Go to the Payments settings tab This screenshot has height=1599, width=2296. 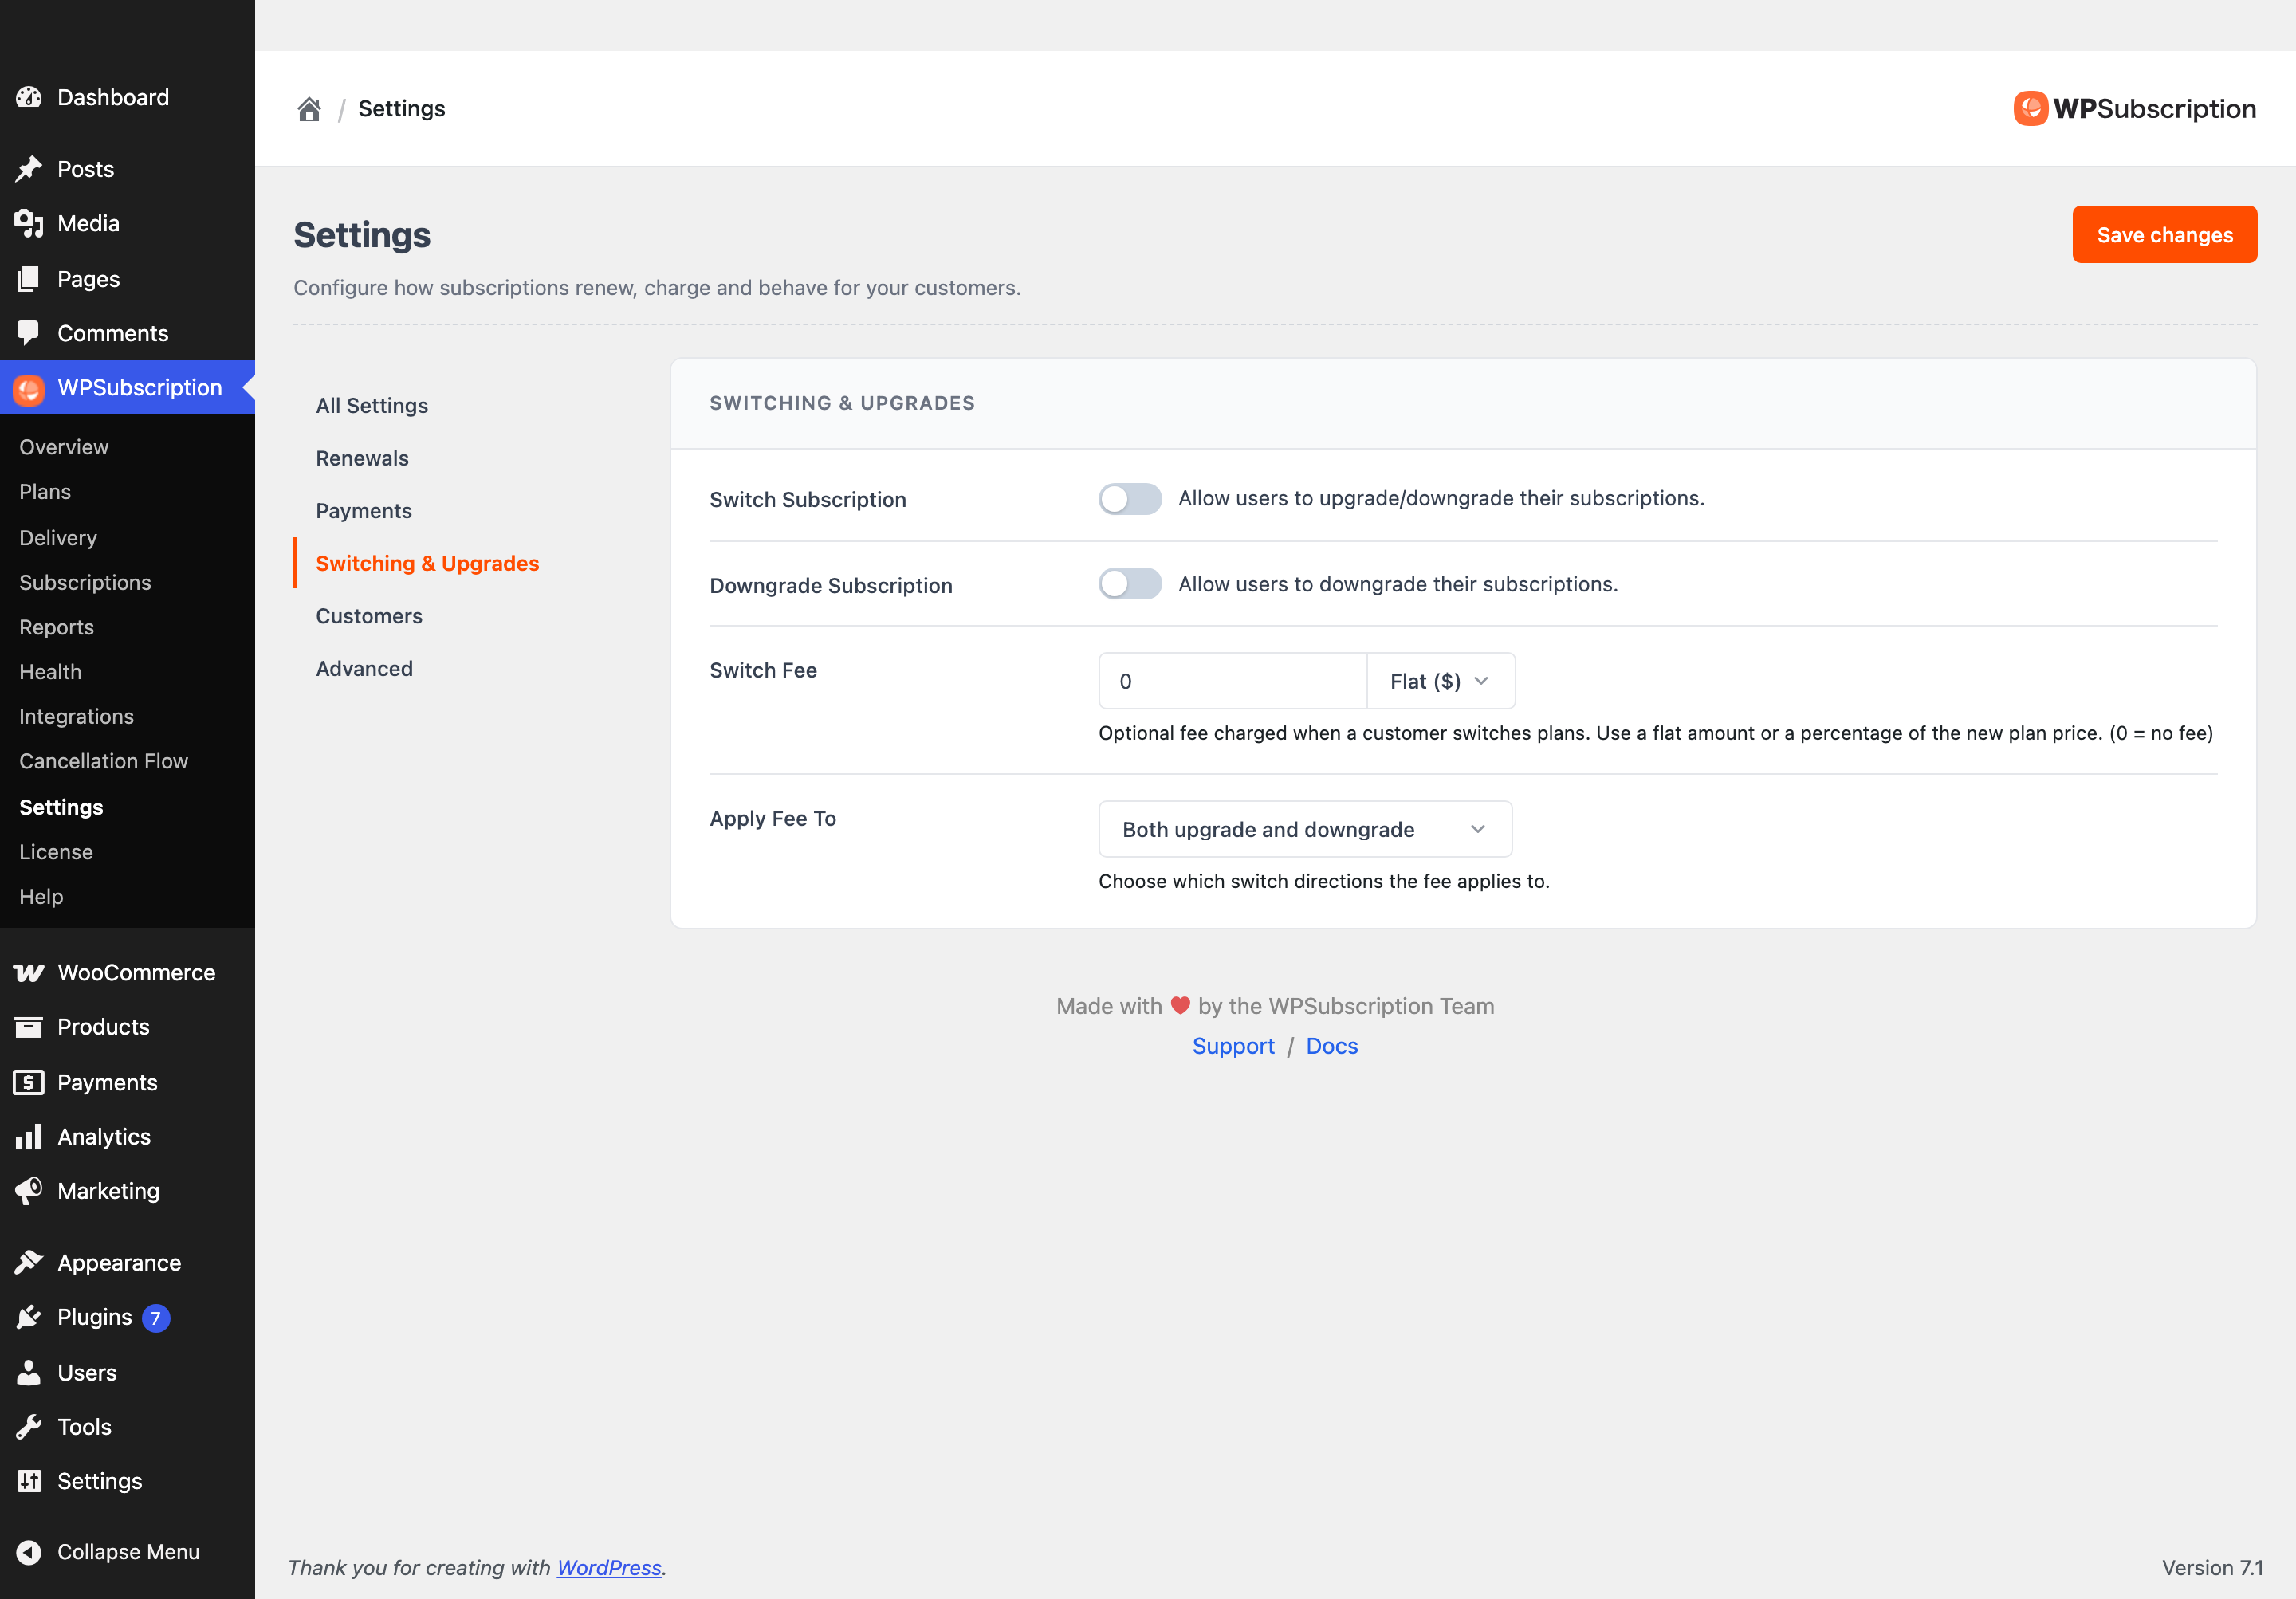pos(364,511)
